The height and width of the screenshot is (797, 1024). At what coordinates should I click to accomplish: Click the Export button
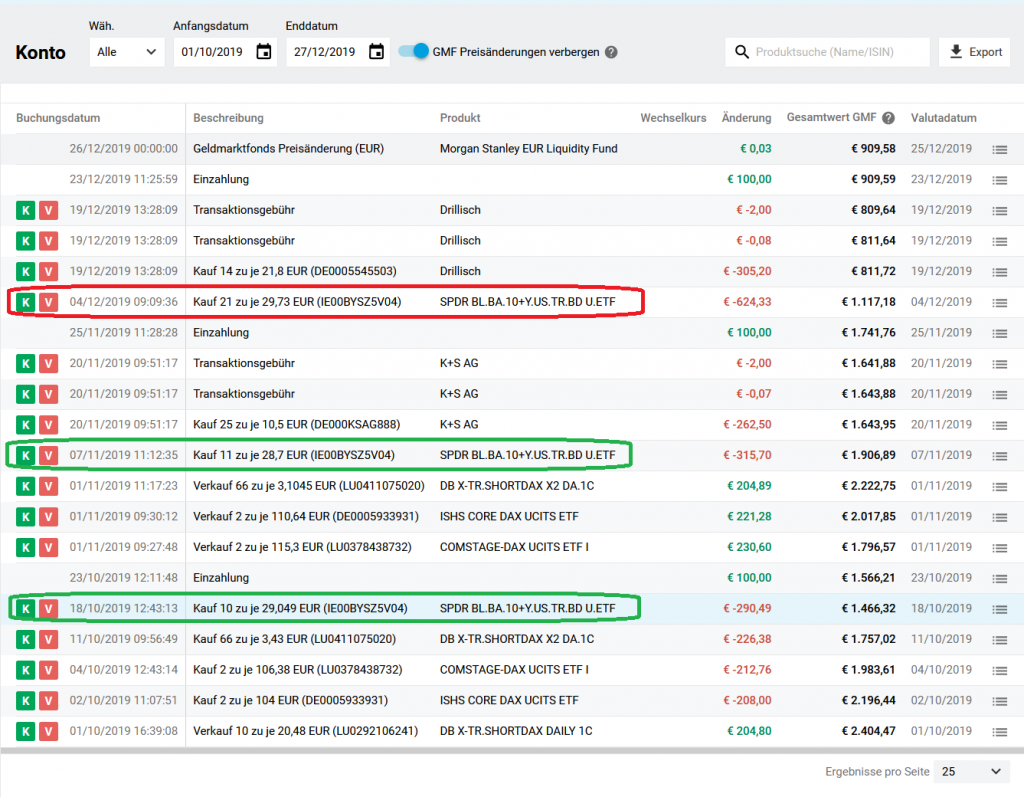pyautogui.click(x=974, y=52)
